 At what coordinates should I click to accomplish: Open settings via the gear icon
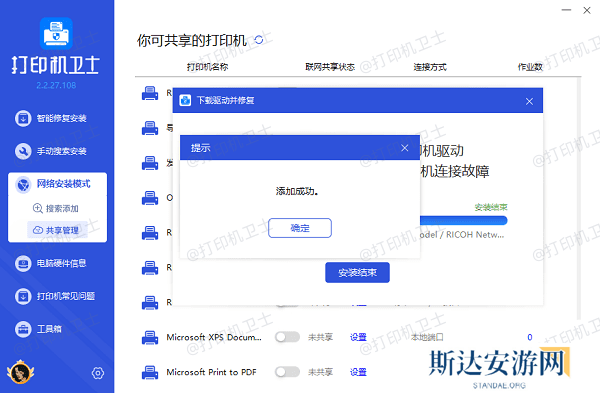coord(98,373)
